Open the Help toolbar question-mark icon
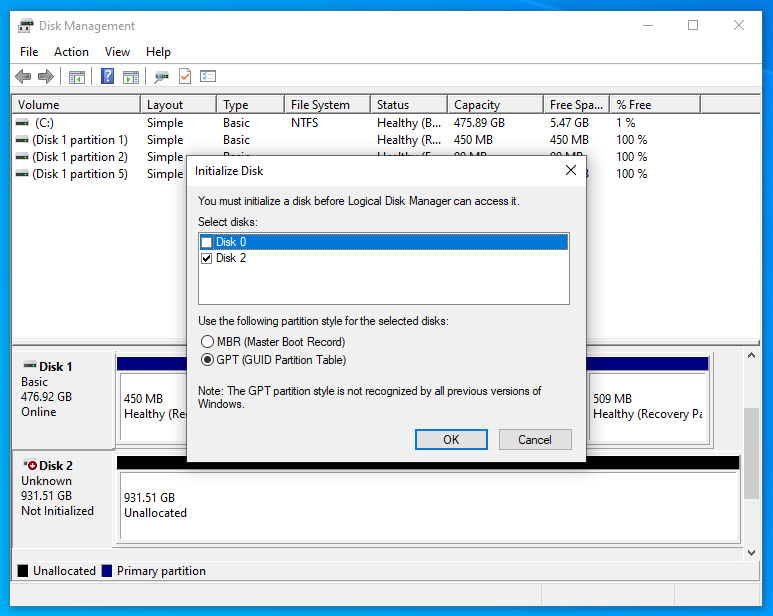Viewport: 773px width, 616px height. coord(107,76)
